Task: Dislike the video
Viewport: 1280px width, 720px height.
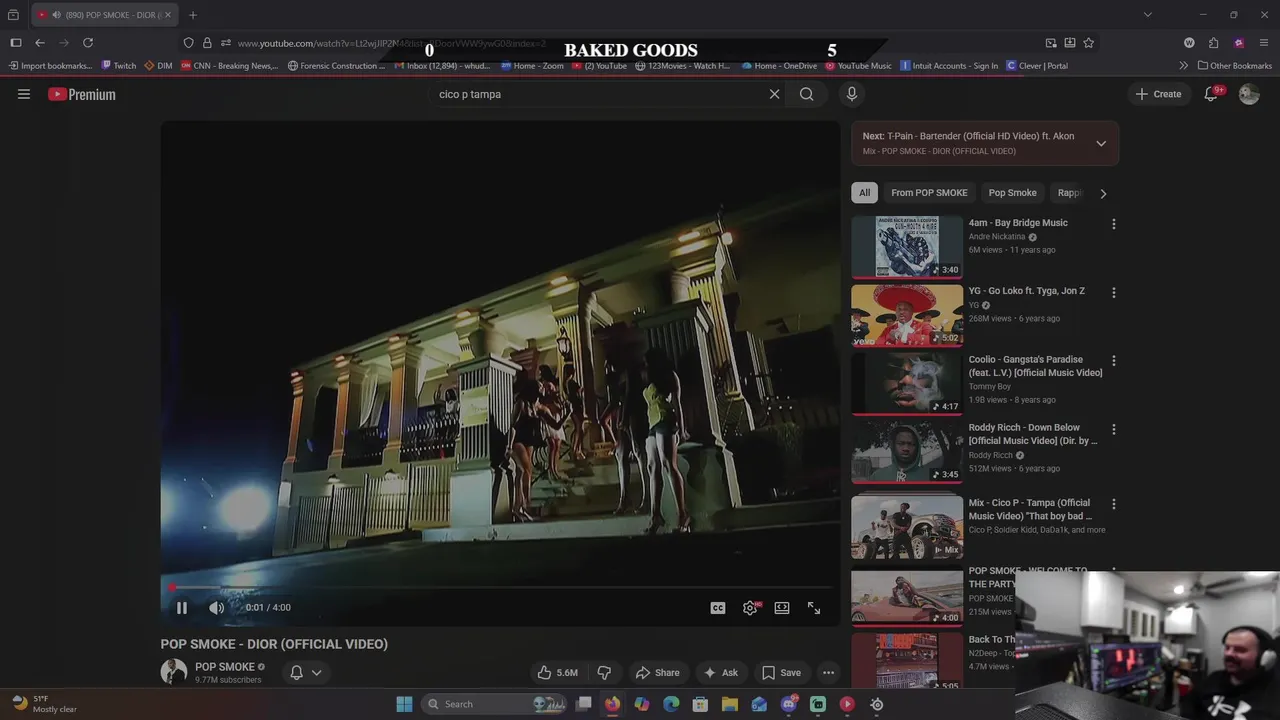Action: coord(604,673)
